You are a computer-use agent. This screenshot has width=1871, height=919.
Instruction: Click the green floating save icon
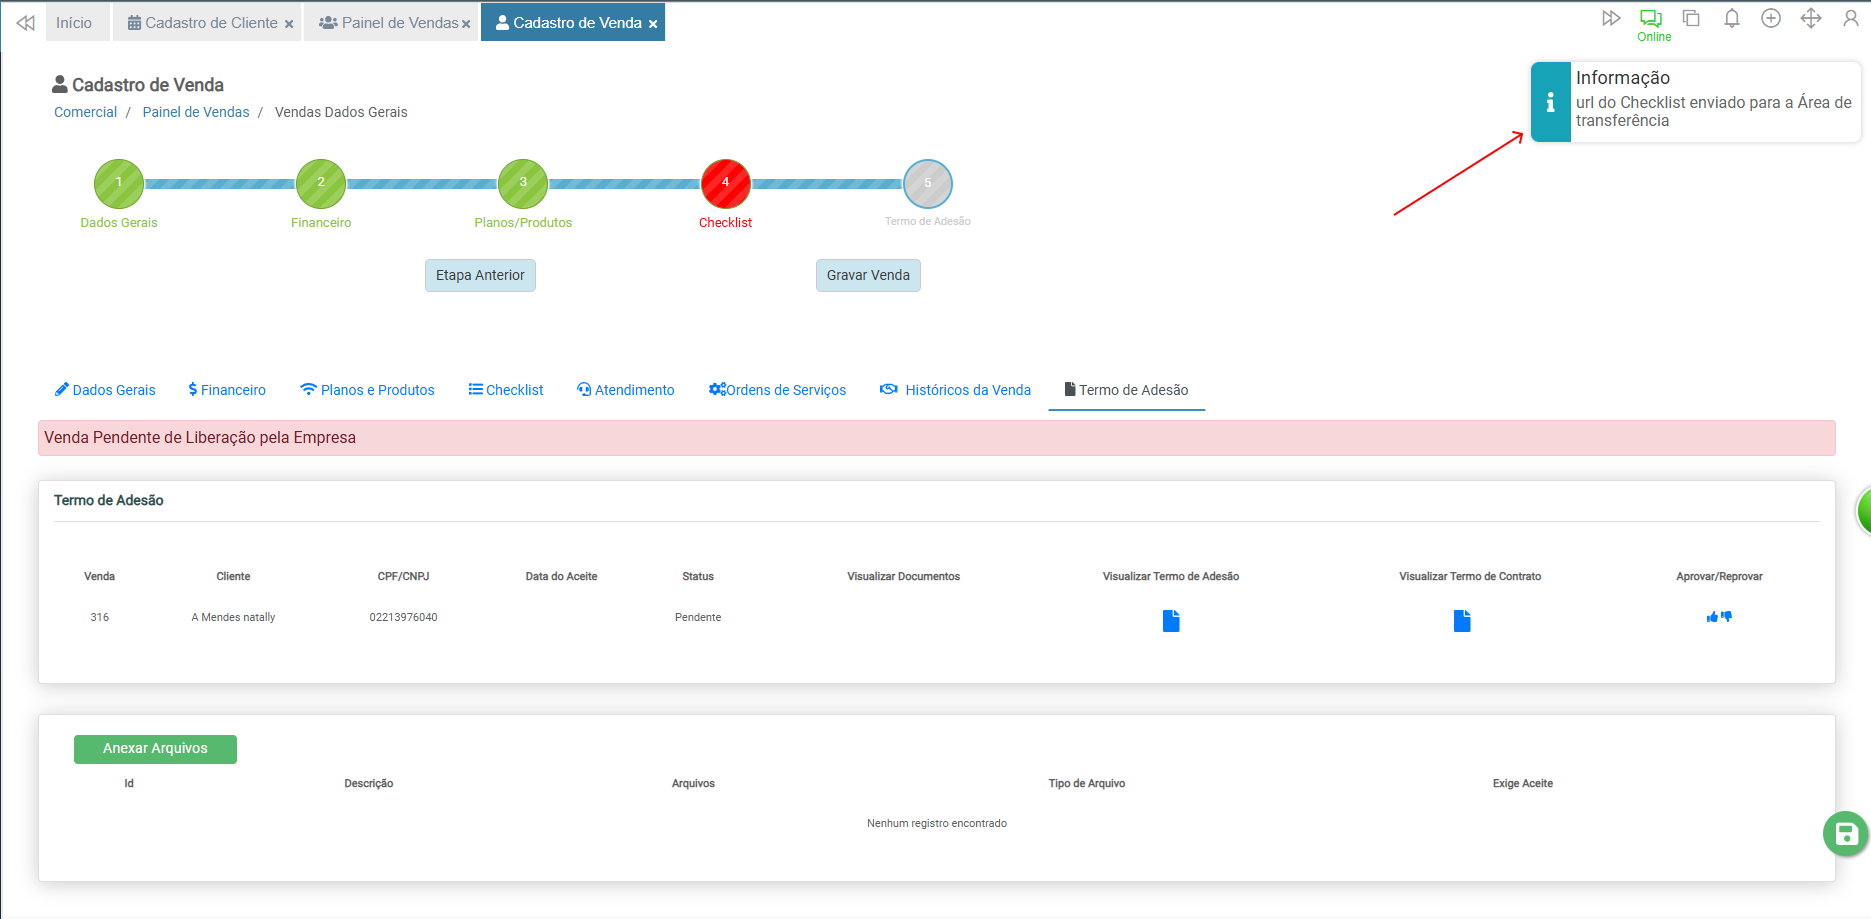click(x=1846, y=834)
